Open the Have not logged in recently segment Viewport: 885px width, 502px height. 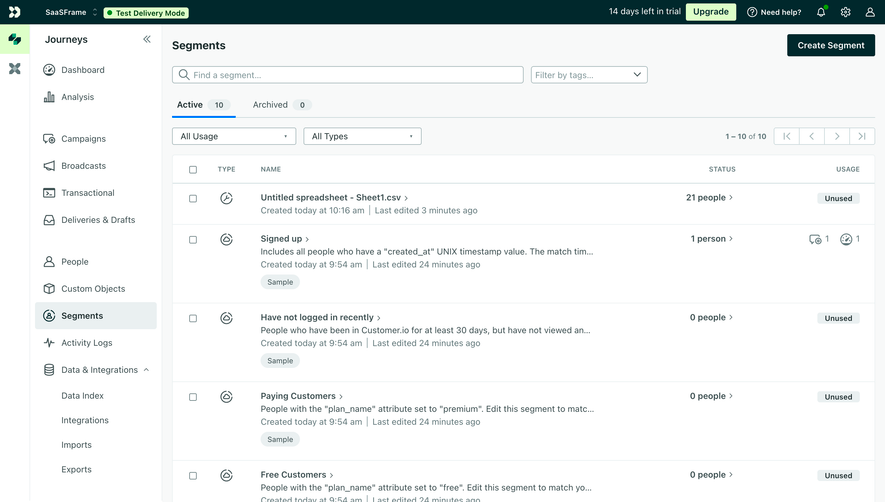click(321, 317)
